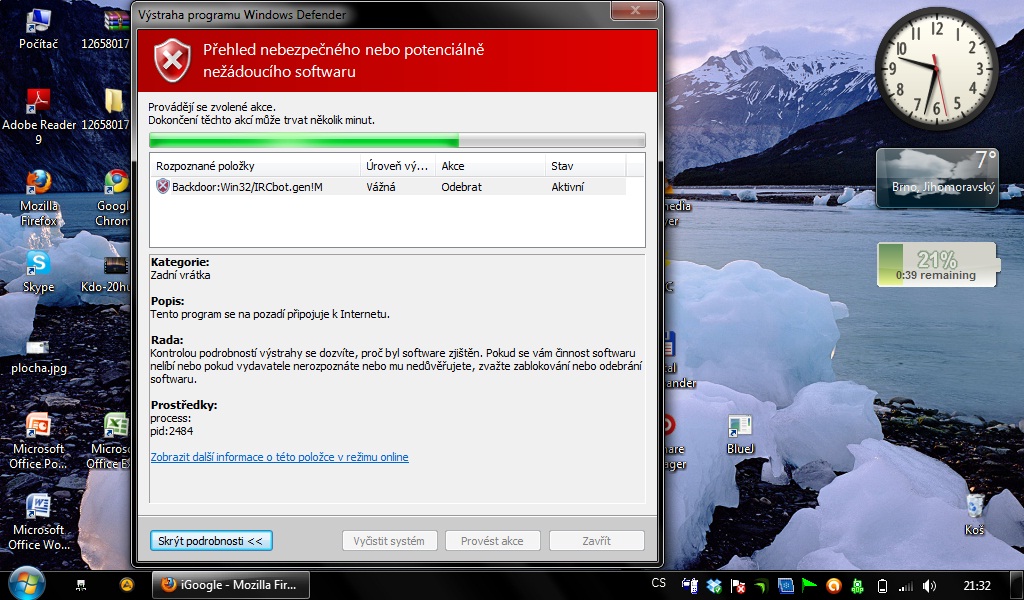Open the Microsoft Office PowerPoint shortcut
The width and height of the screenshot is (1024, 600).
click(x=38, y=441)
